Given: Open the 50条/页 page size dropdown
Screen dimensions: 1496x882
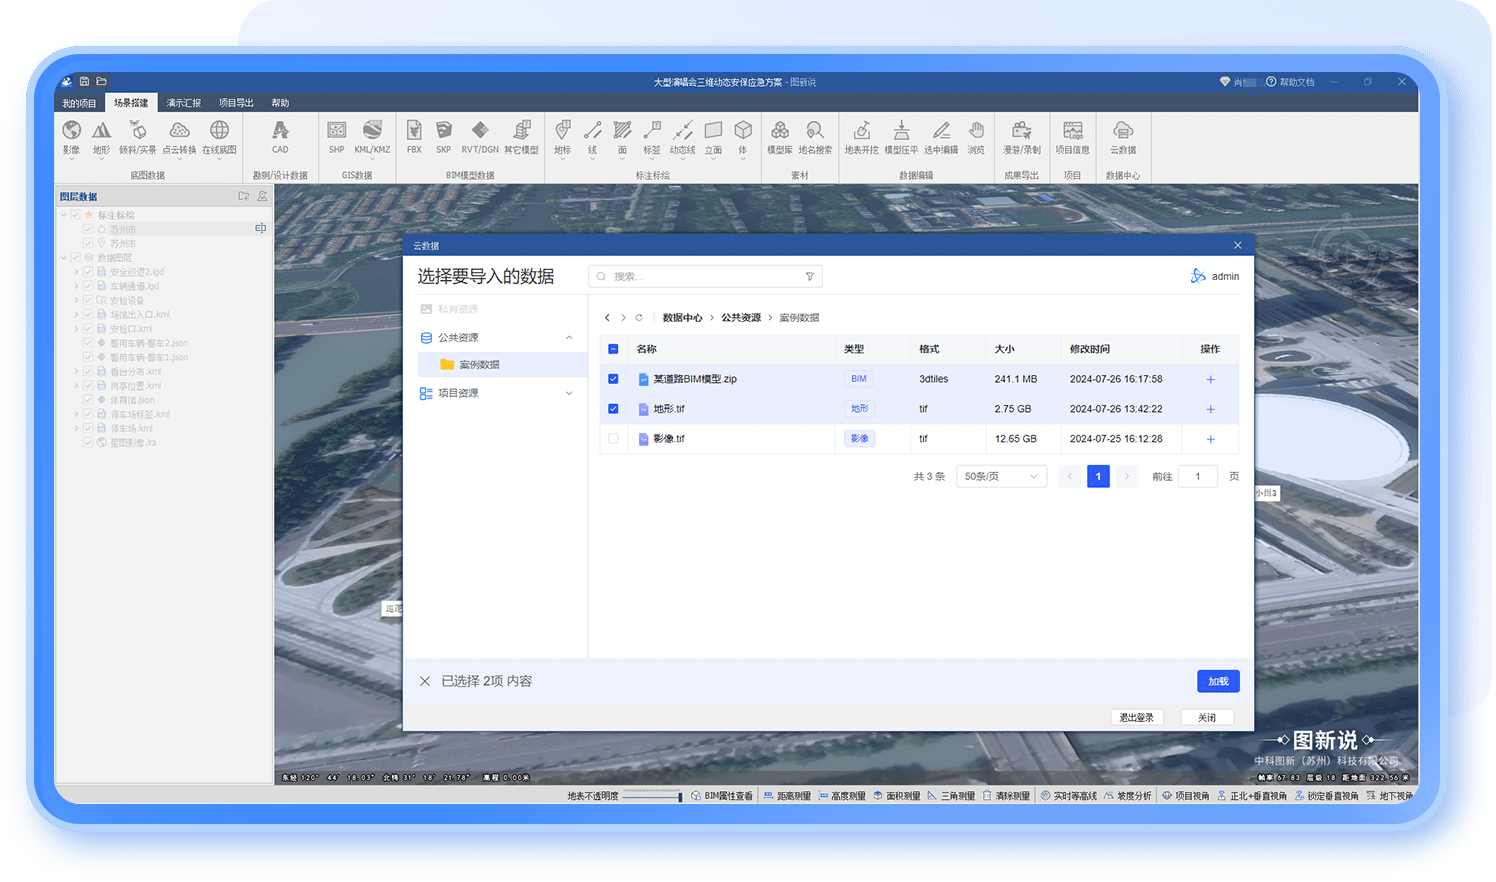Looking at the screenshot, I should (x=1001, y=477).
